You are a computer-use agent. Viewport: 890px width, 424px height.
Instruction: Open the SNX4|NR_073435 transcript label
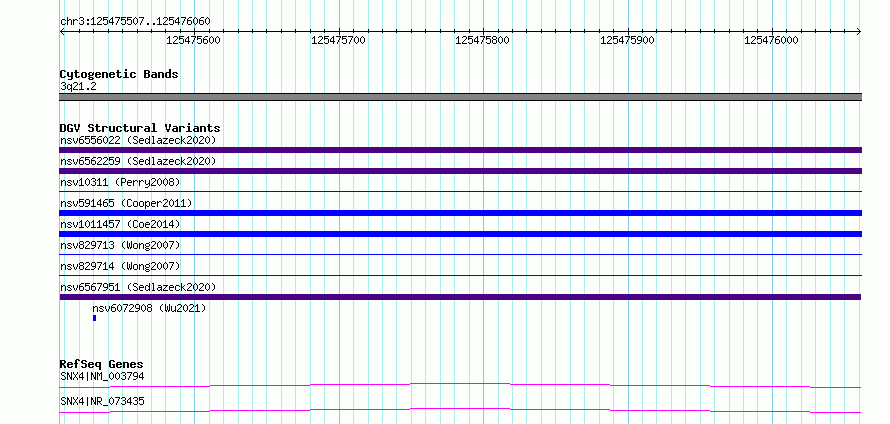click(x=102, y=401)
